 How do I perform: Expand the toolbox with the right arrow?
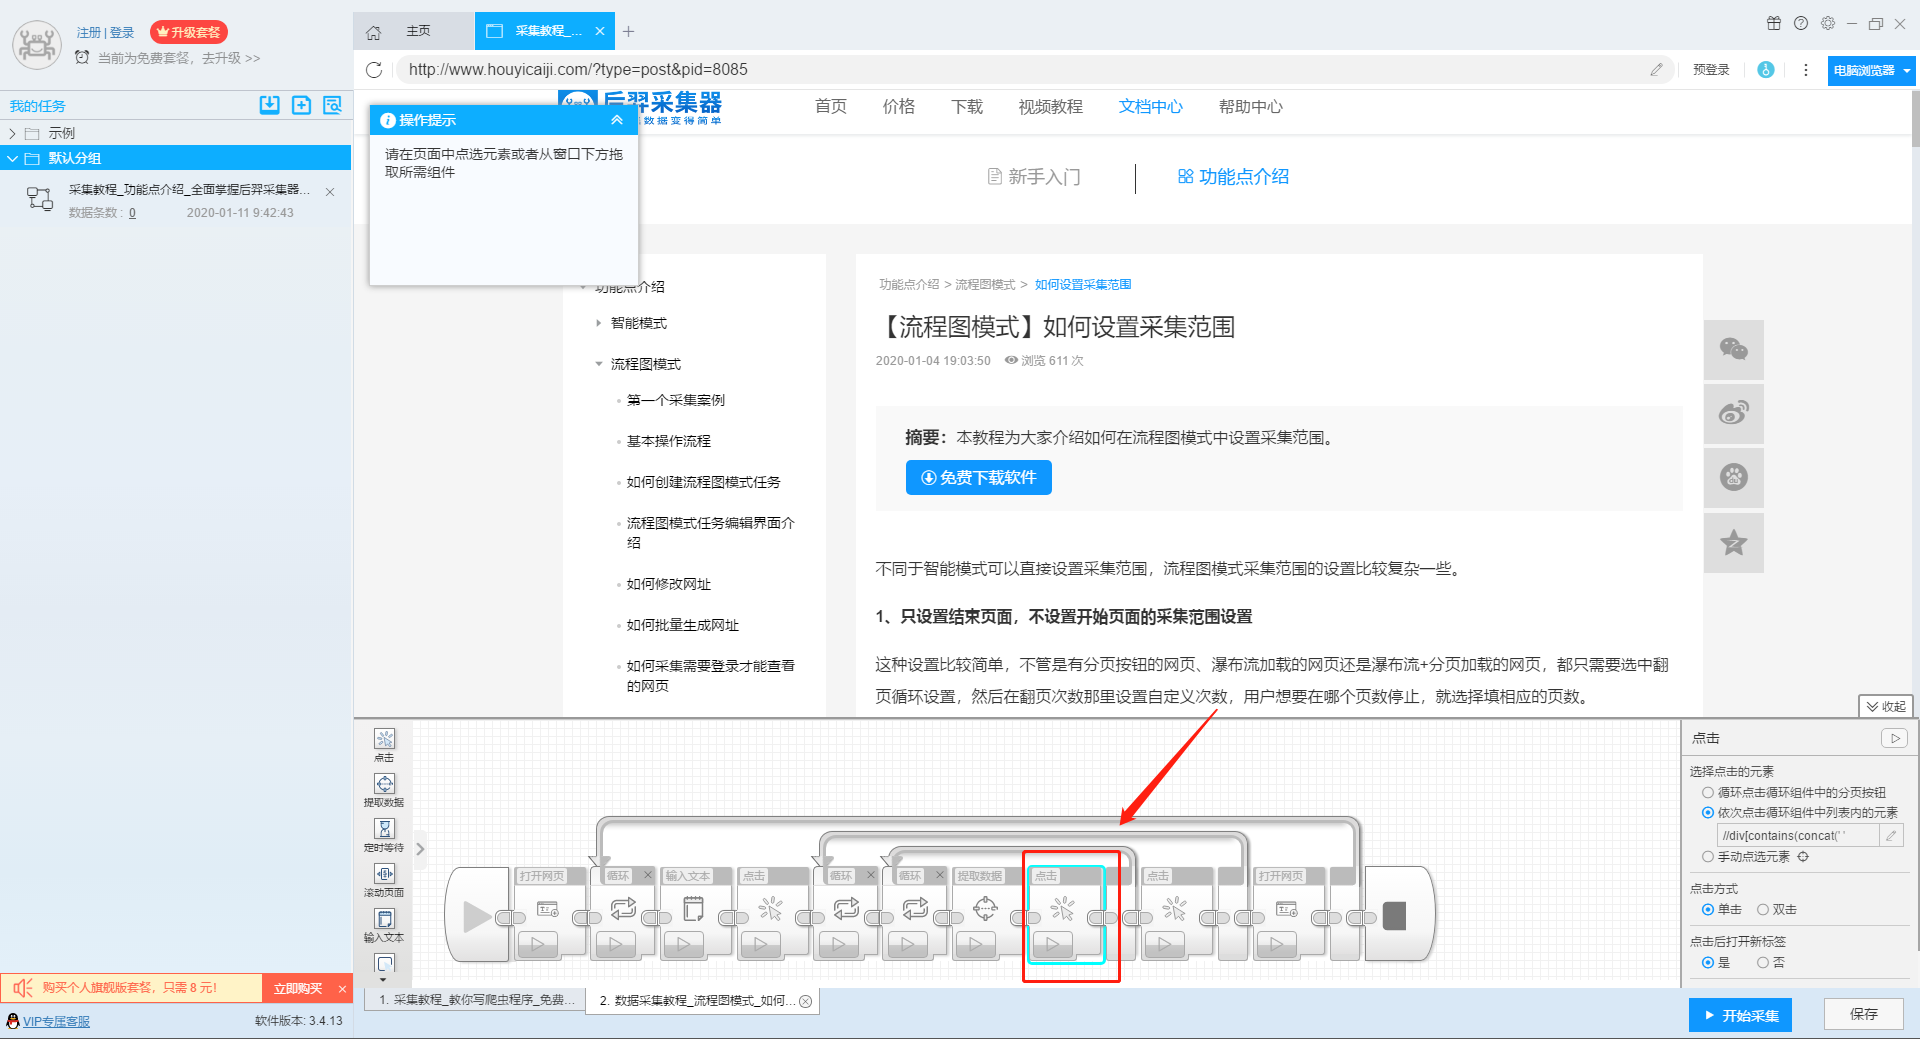[420, 849]
